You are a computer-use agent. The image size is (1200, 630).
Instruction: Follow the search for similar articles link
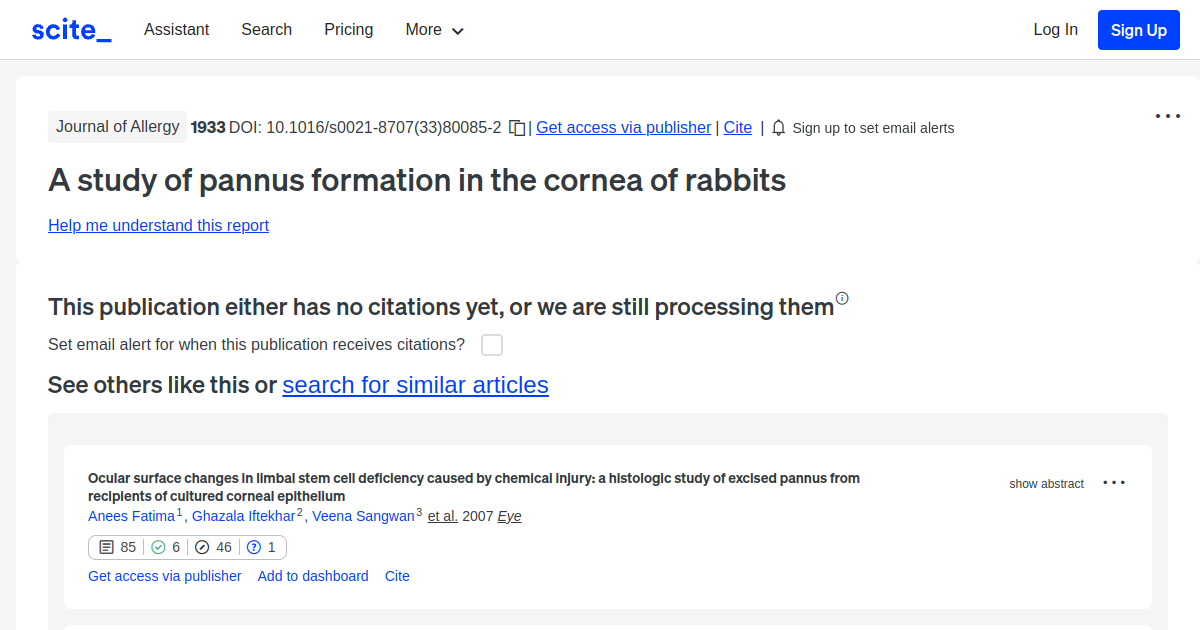[415, 385]
